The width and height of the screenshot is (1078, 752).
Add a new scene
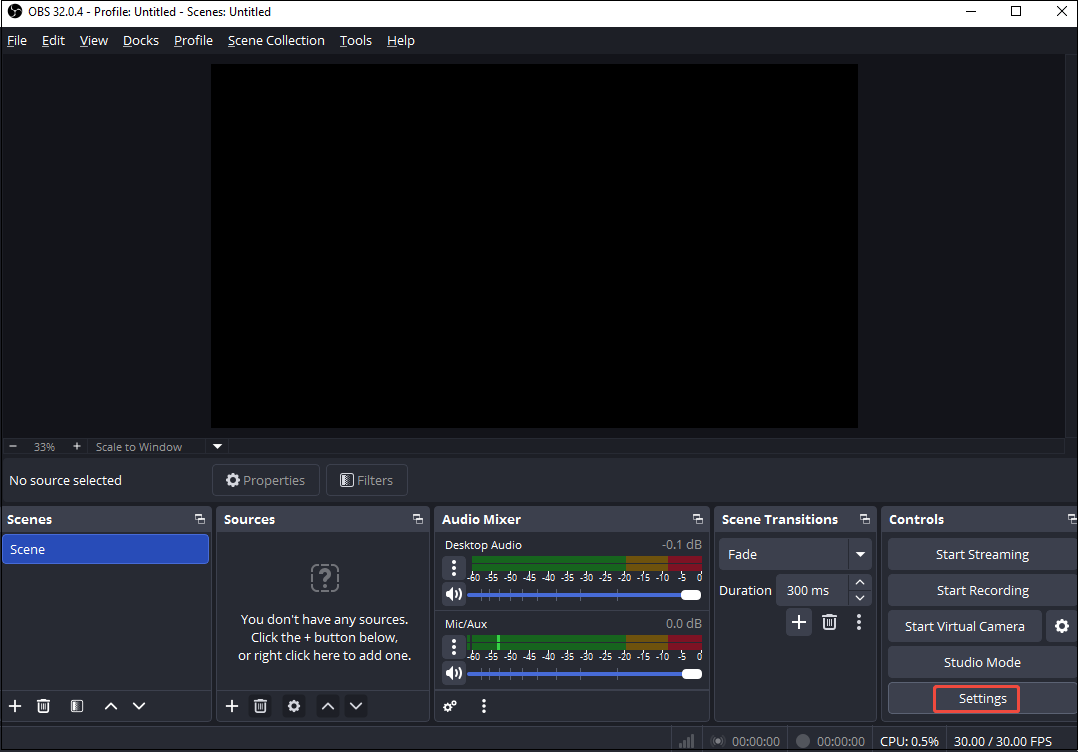[14, 706]
